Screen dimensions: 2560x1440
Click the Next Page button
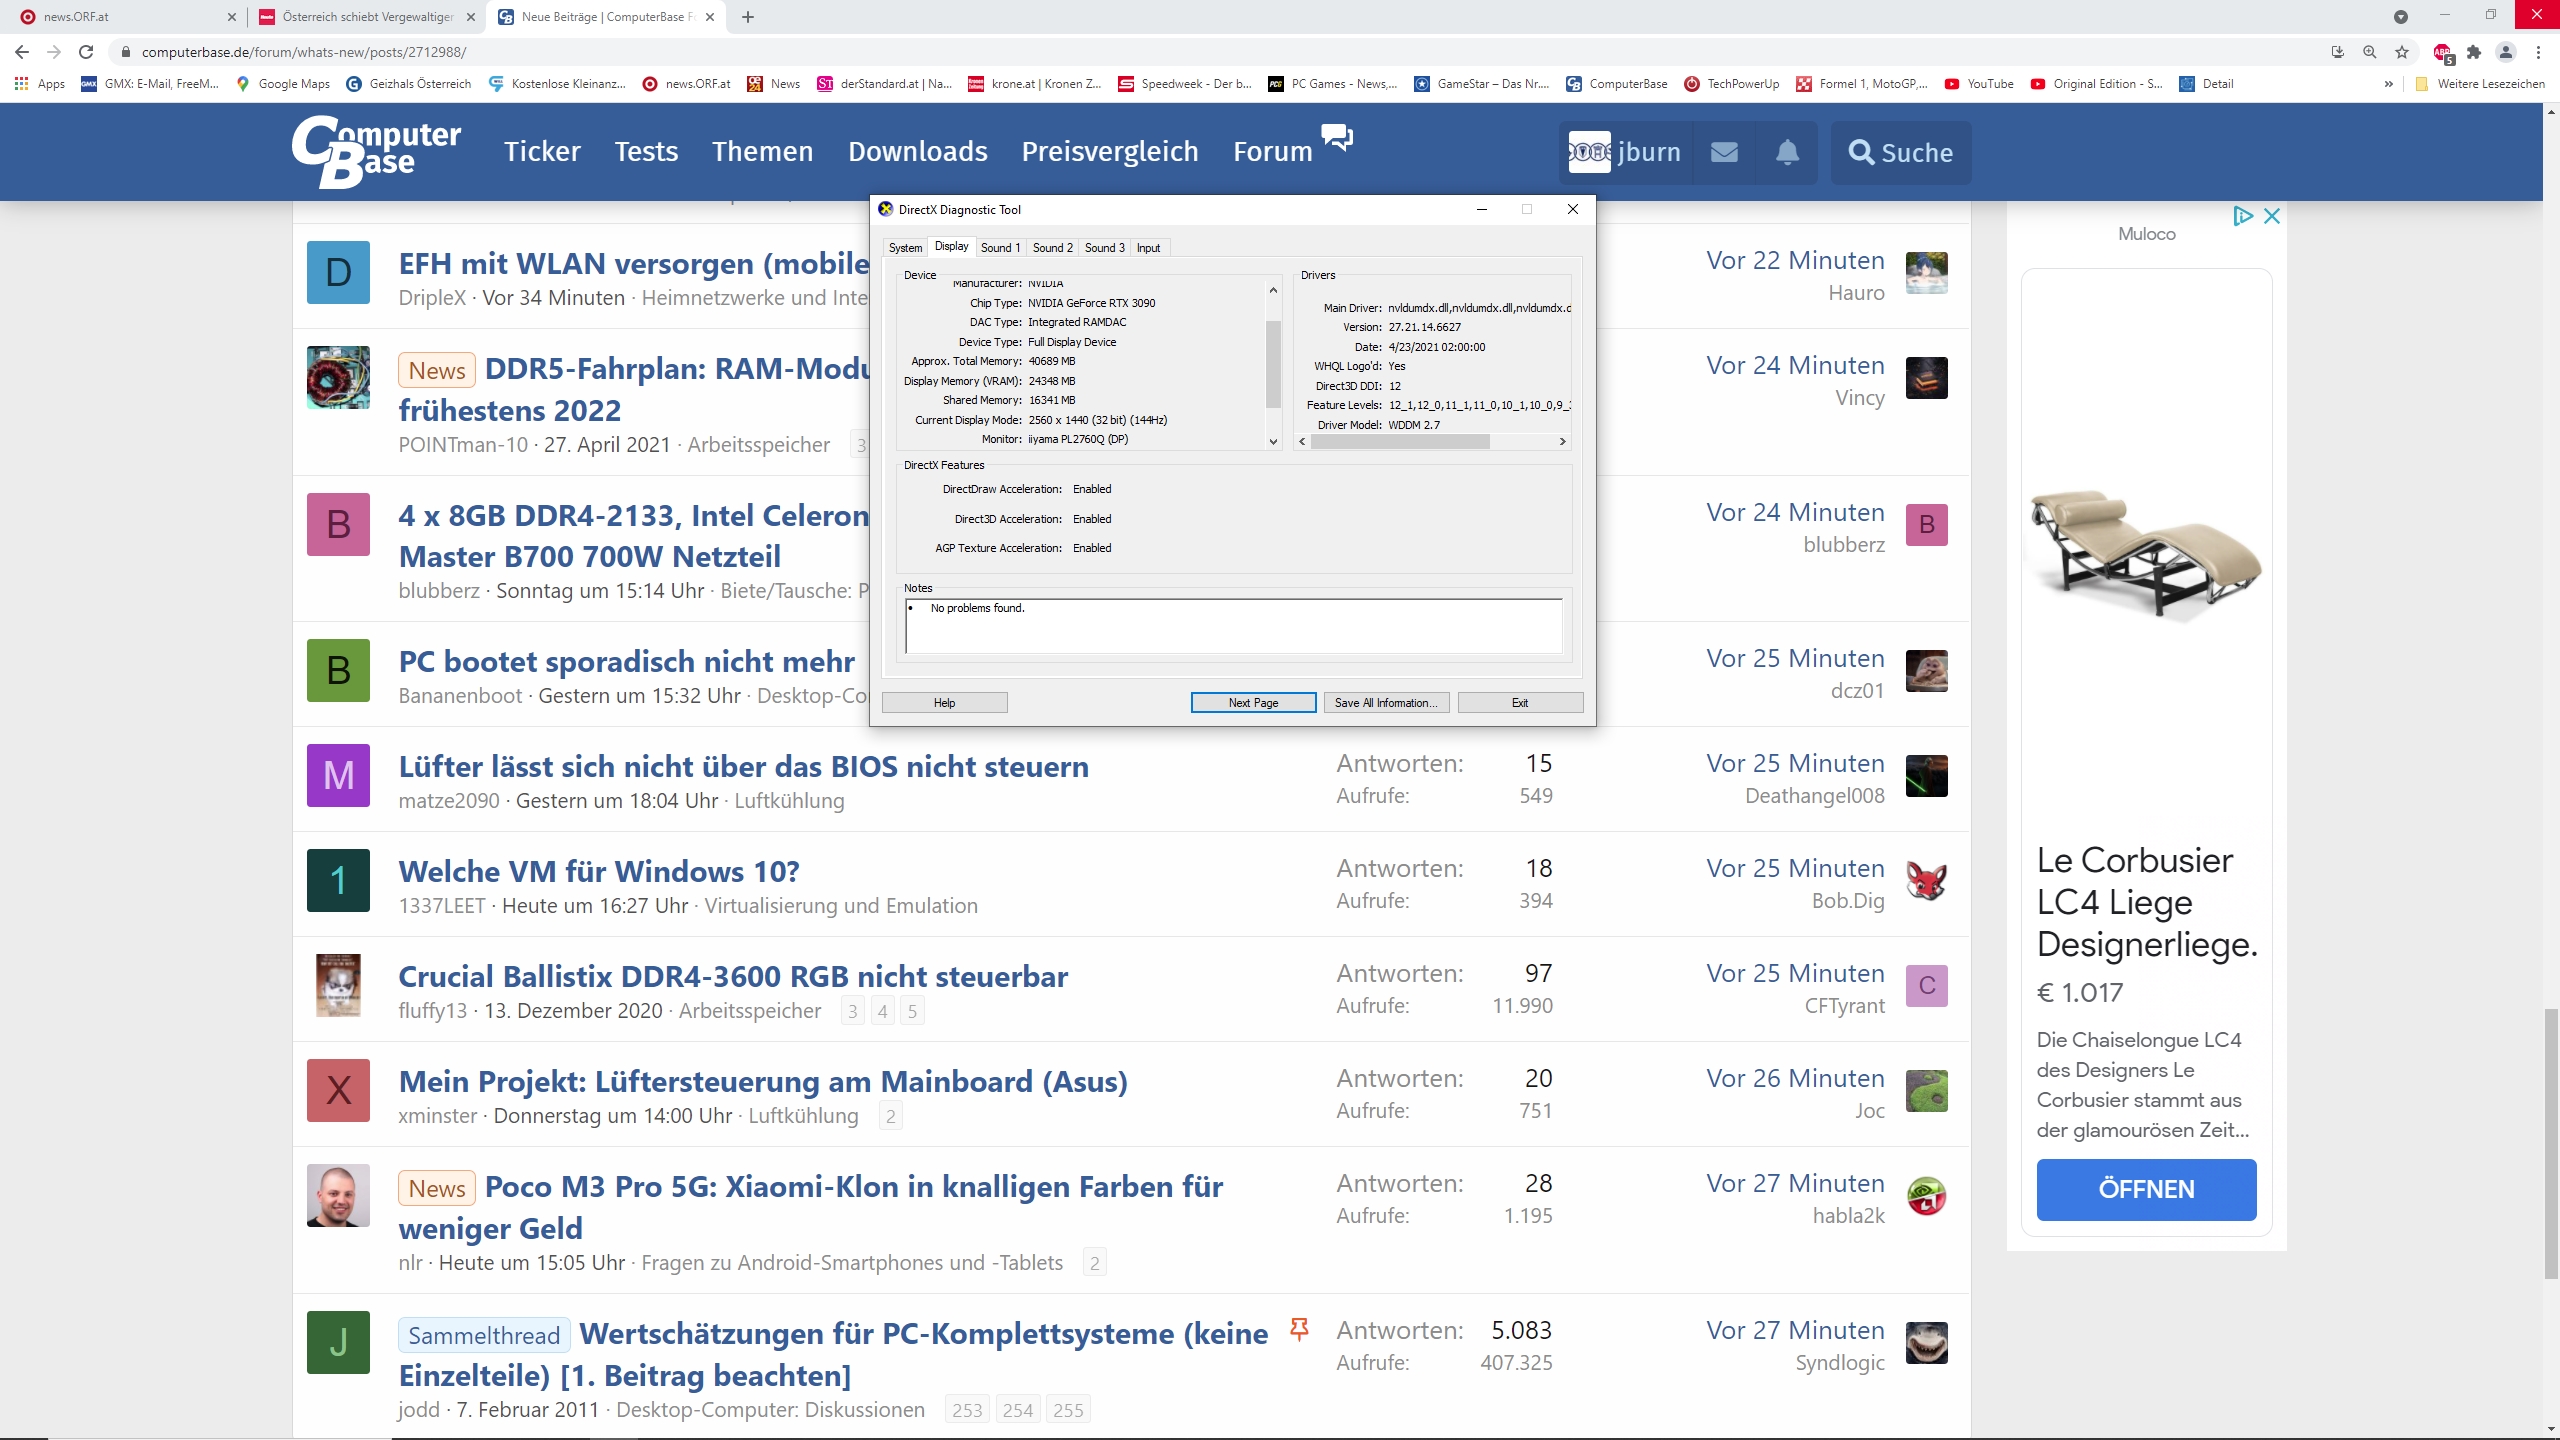click(x=1253, y=703)
